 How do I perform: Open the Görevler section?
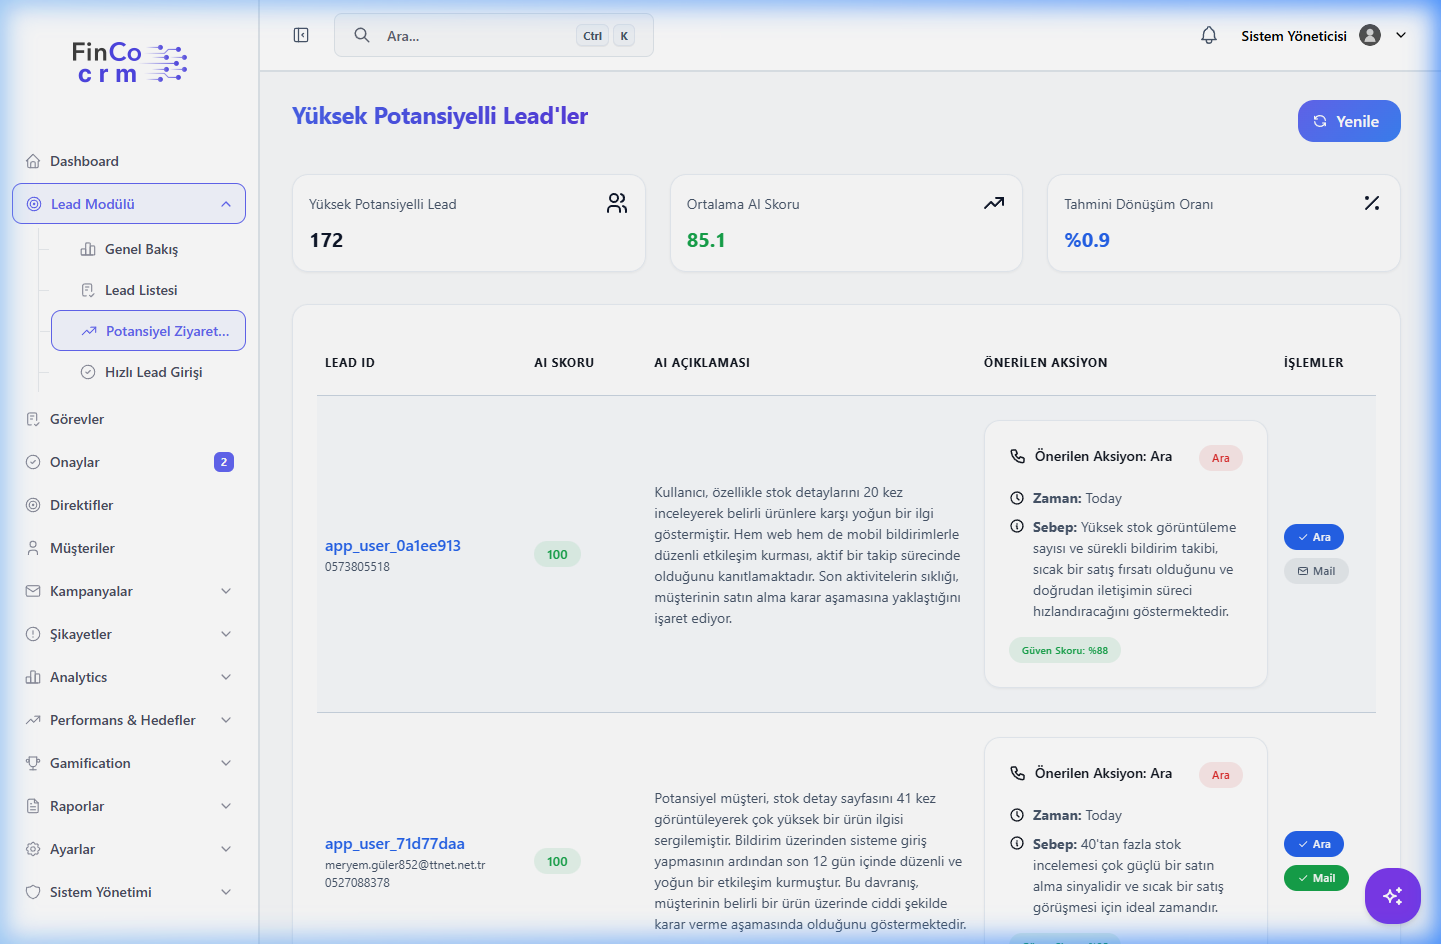pos(129,419)
